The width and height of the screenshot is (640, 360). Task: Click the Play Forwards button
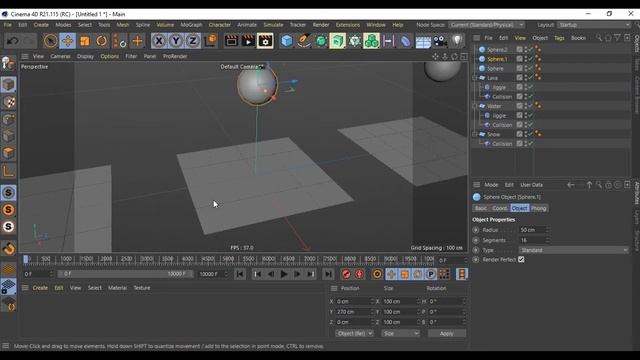(x=284, y=274)
